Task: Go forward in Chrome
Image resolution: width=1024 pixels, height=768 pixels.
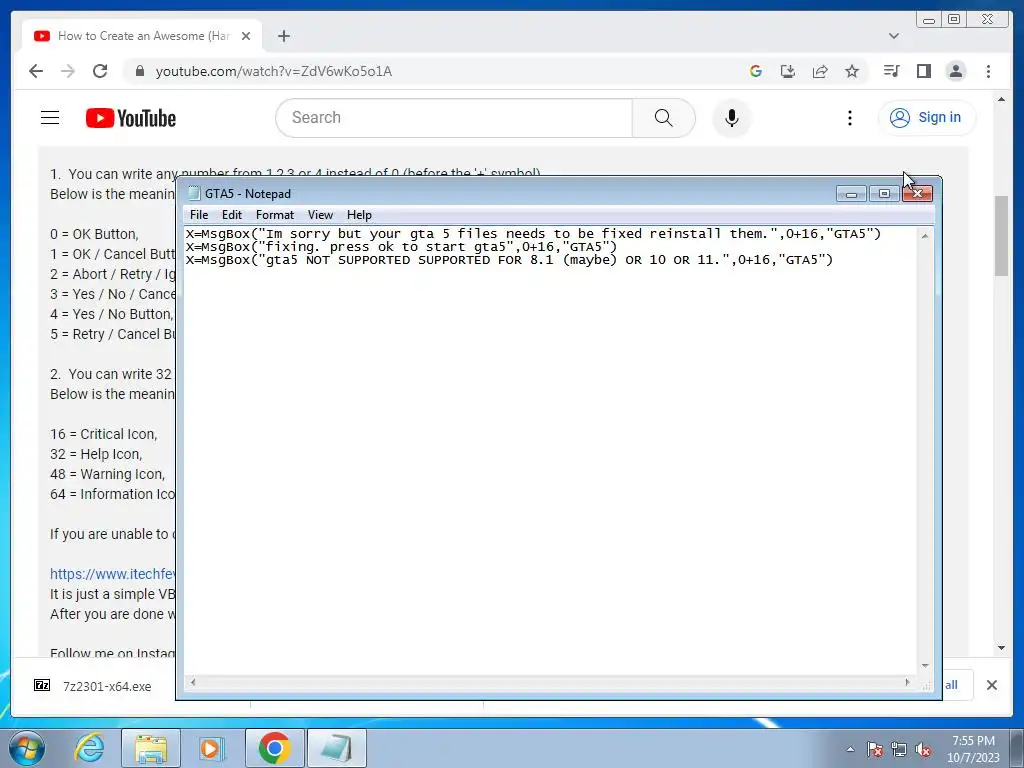Action: 68,71
